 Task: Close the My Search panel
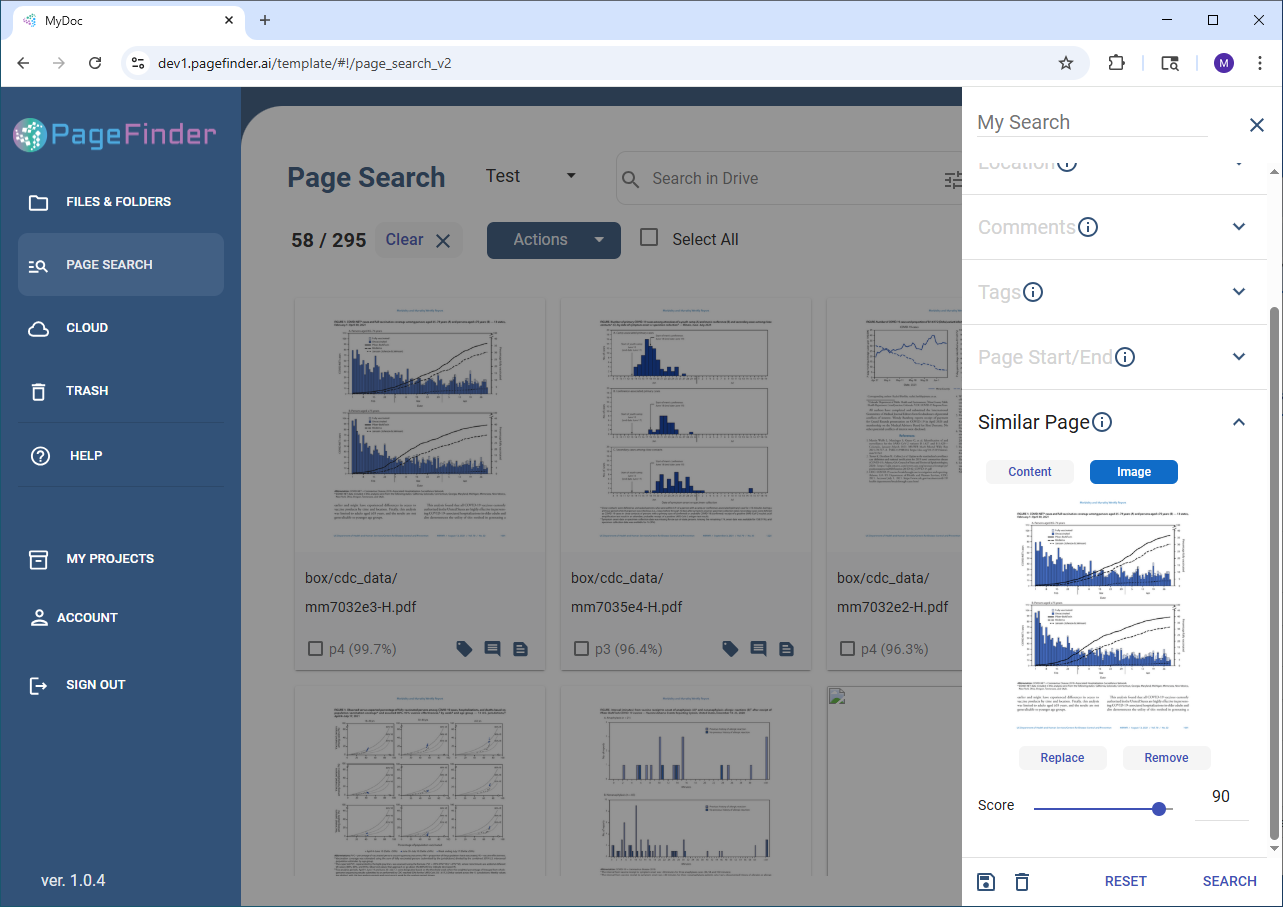[x=1257, y=125]
